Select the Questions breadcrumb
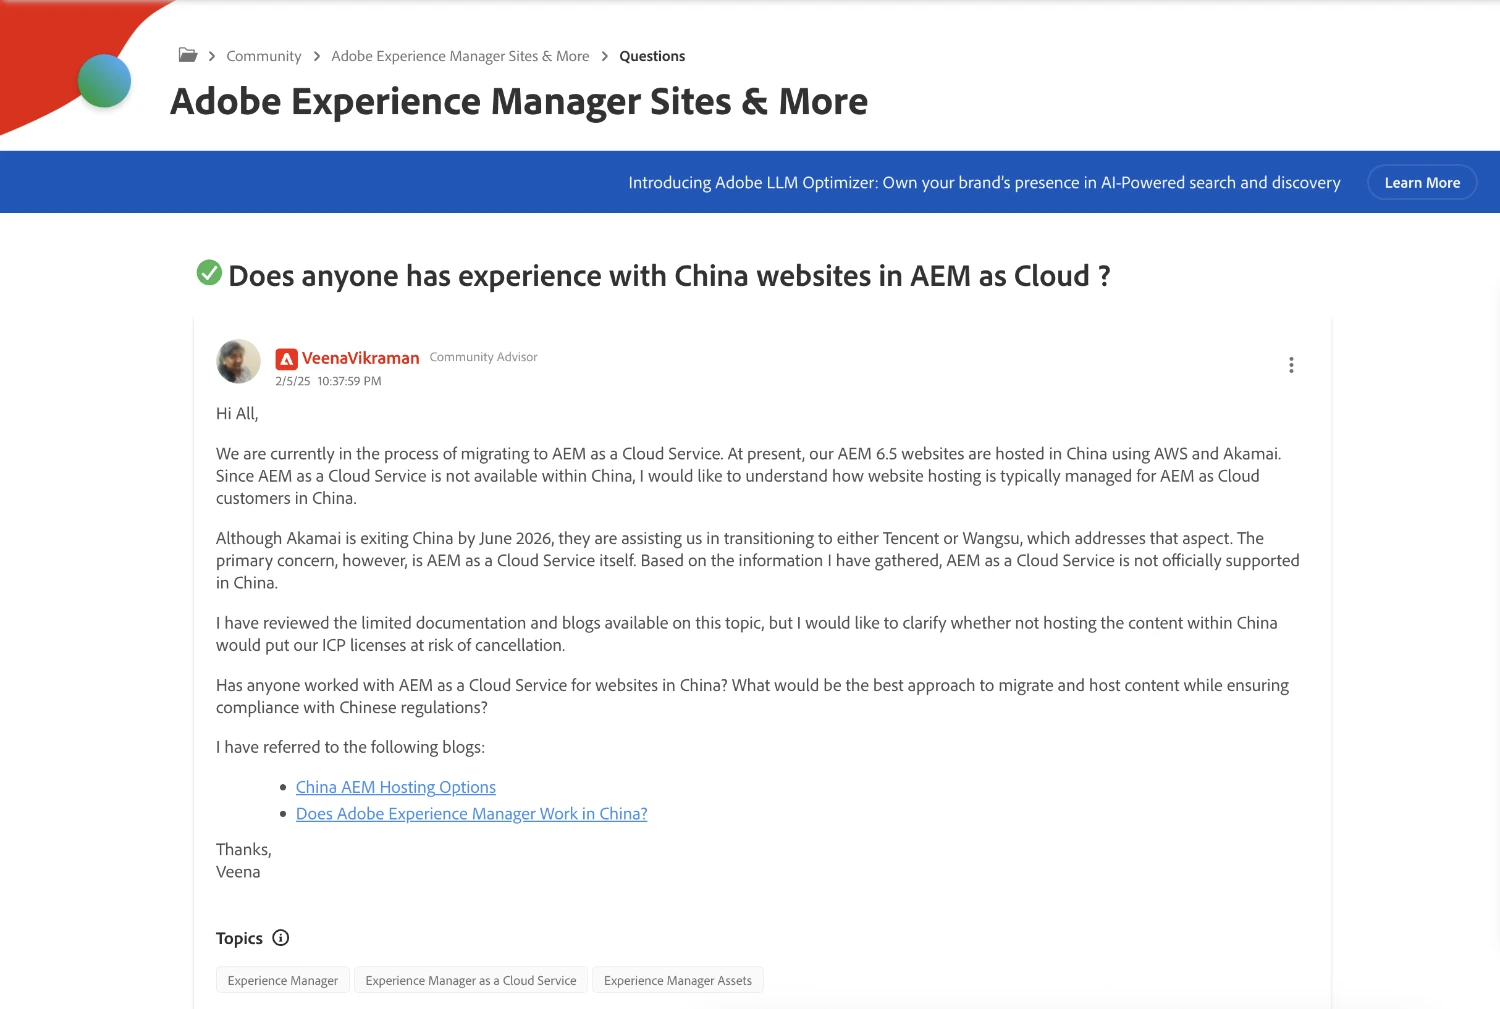Screen dimensions: 1500x1009 [x=652, y=56]
